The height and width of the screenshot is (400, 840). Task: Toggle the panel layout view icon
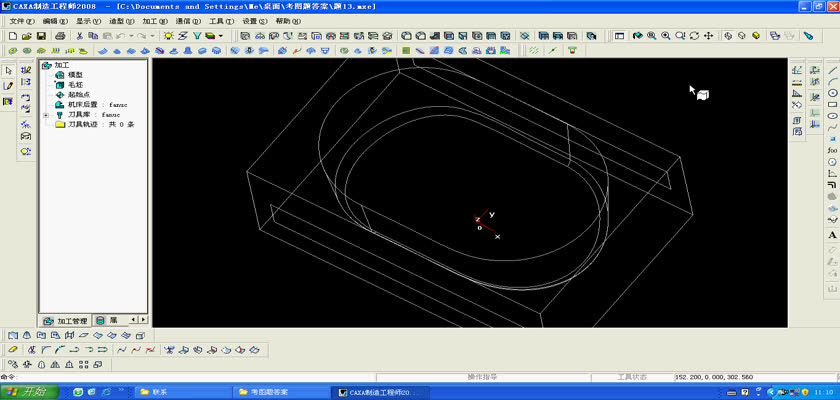point(619,36)
